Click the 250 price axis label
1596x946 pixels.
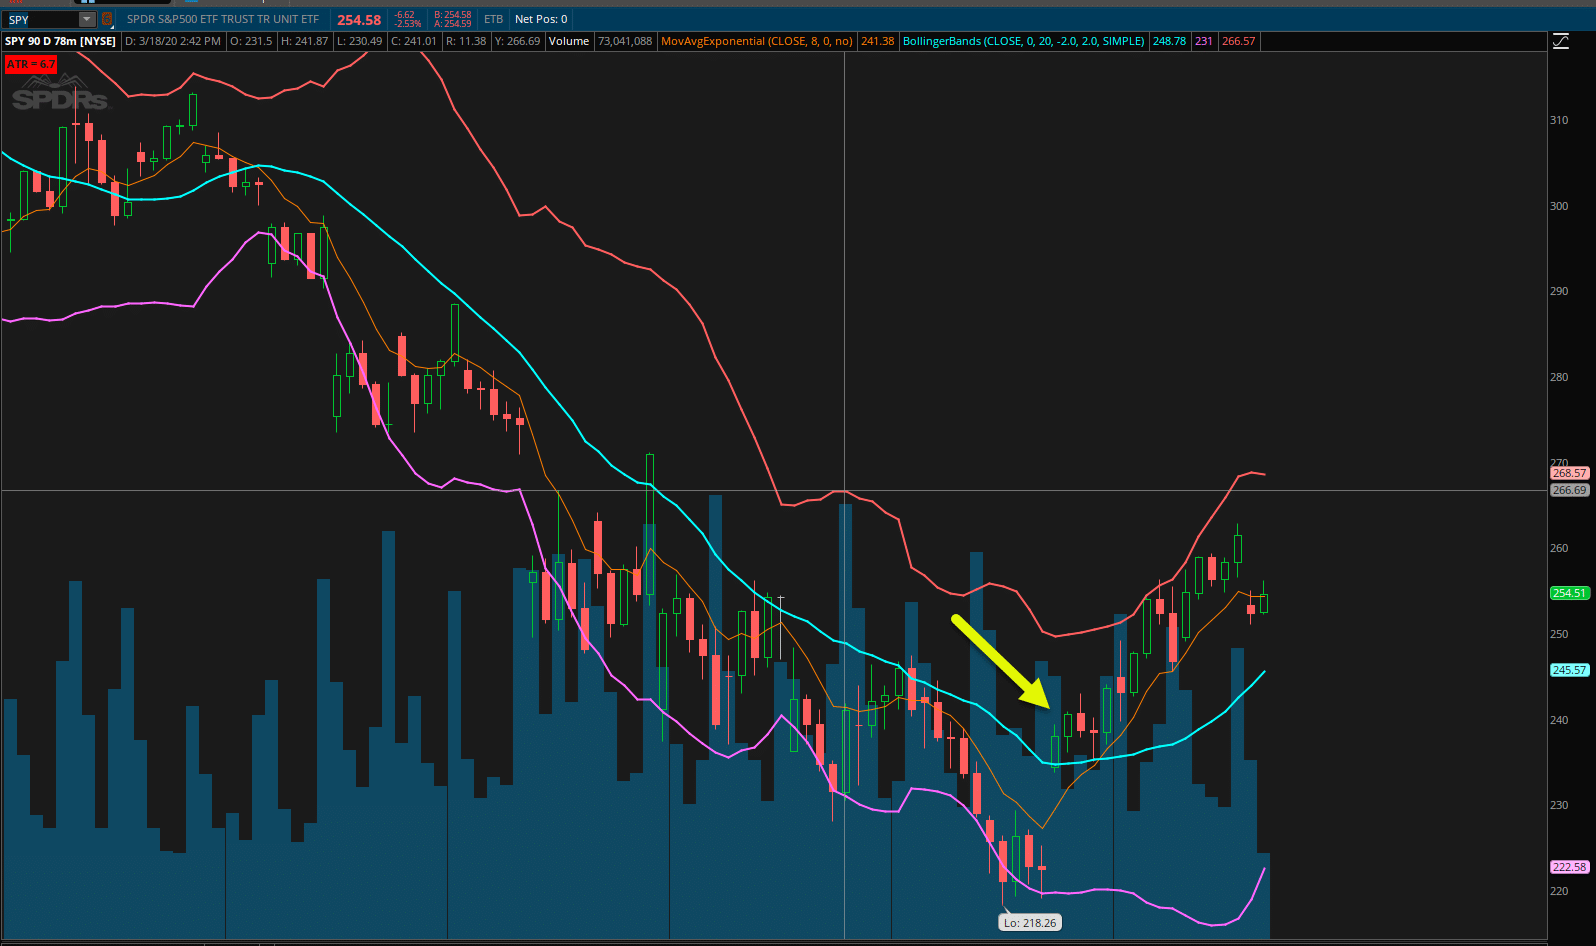click(1559, 634)
